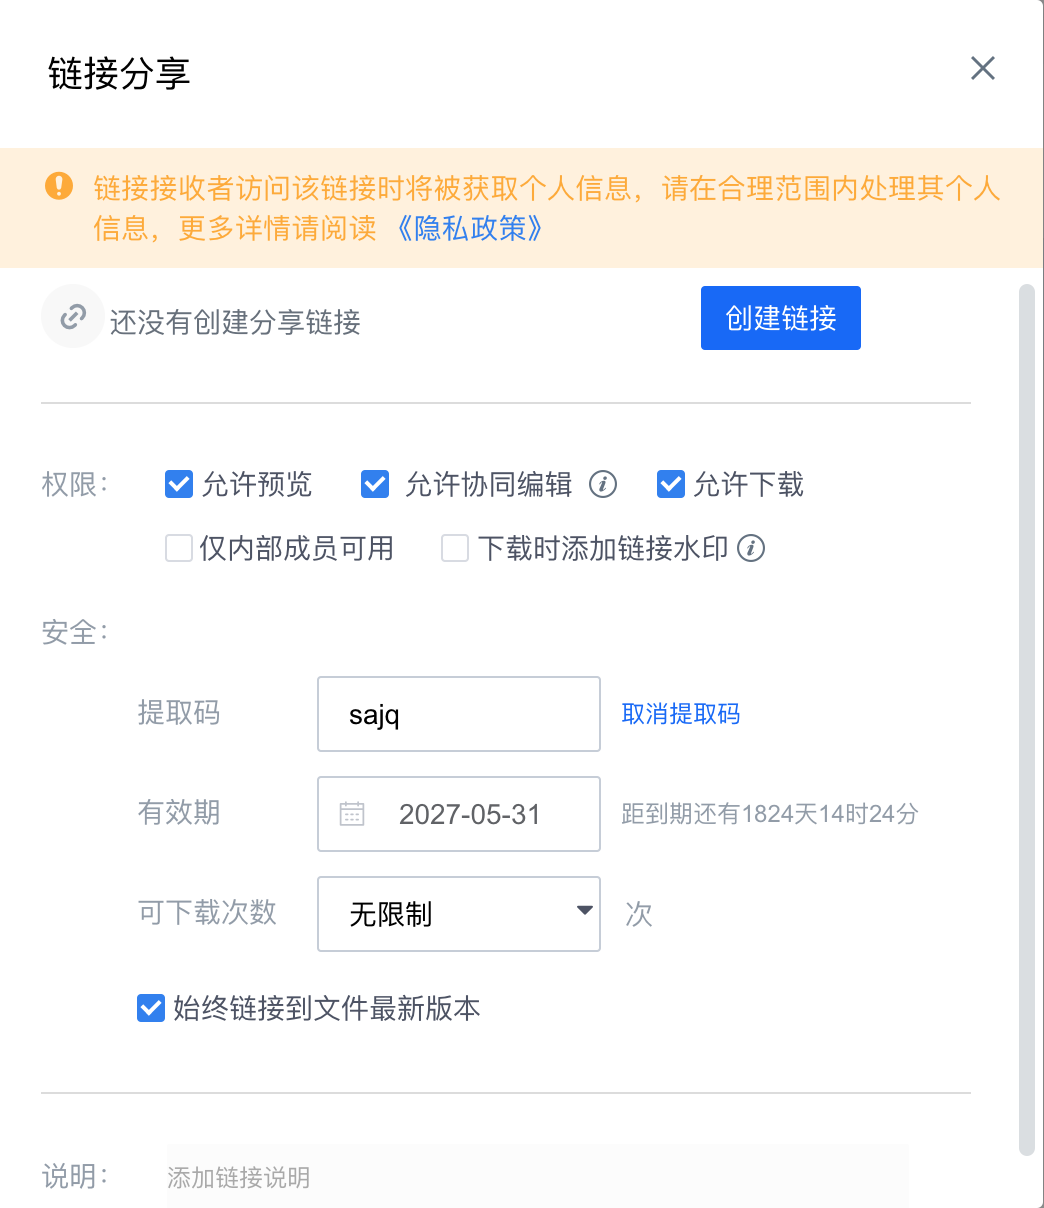Screen dimensions: 1044x1208
Task: Click the info icon beside 下载时添加链接水印
Action: (x=751, y=548)
